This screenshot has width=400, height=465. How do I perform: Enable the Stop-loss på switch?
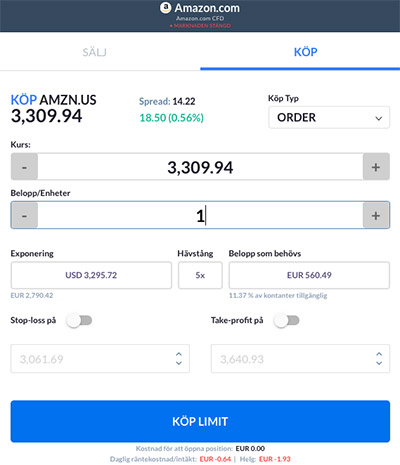[x=79, y=321]
